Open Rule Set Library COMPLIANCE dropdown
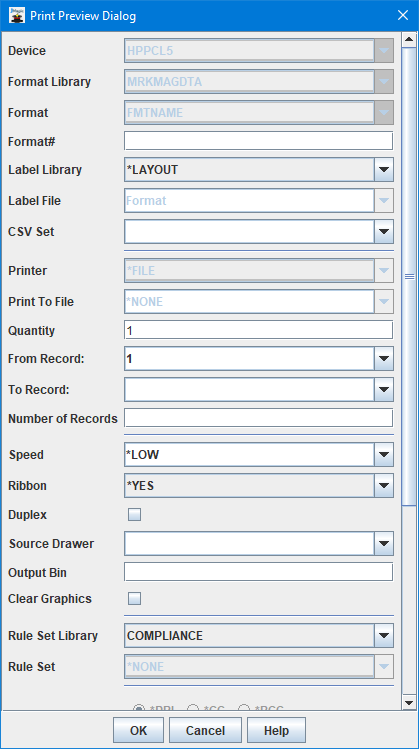 click(x=384, y=636)
